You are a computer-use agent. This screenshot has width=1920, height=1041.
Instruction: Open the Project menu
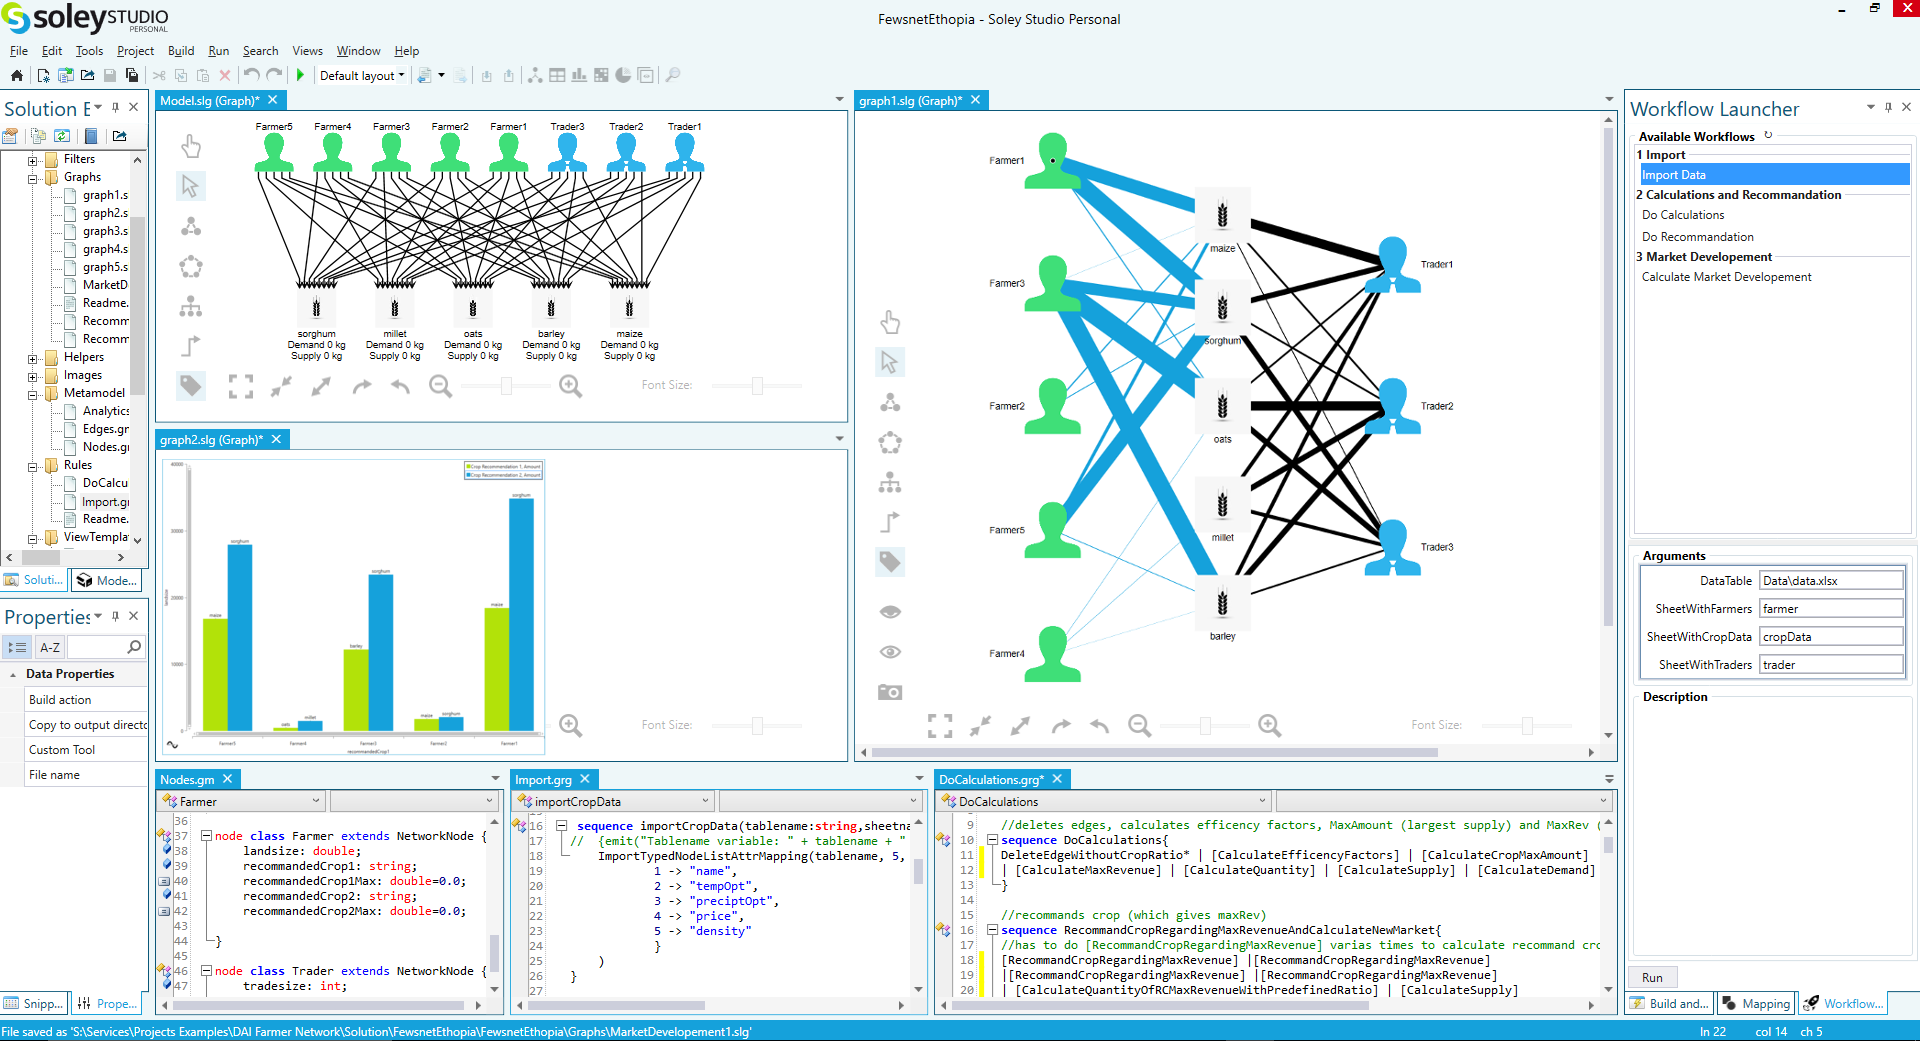tap(135, 51)
